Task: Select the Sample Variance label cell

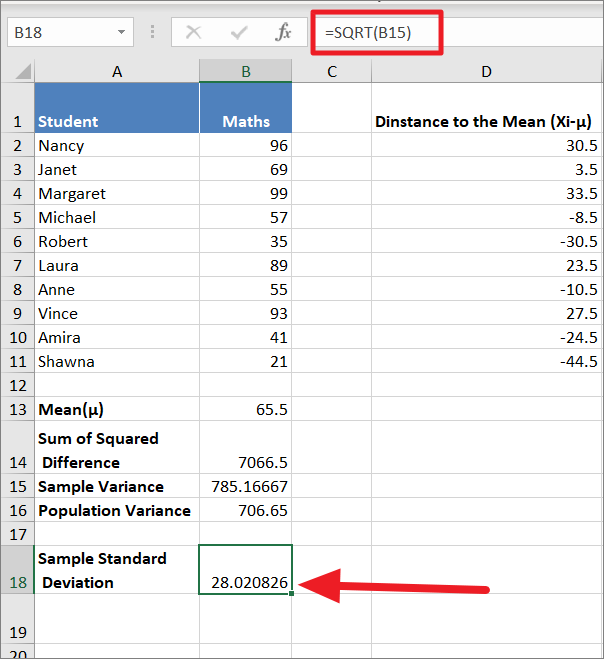Action: [117, 486]
